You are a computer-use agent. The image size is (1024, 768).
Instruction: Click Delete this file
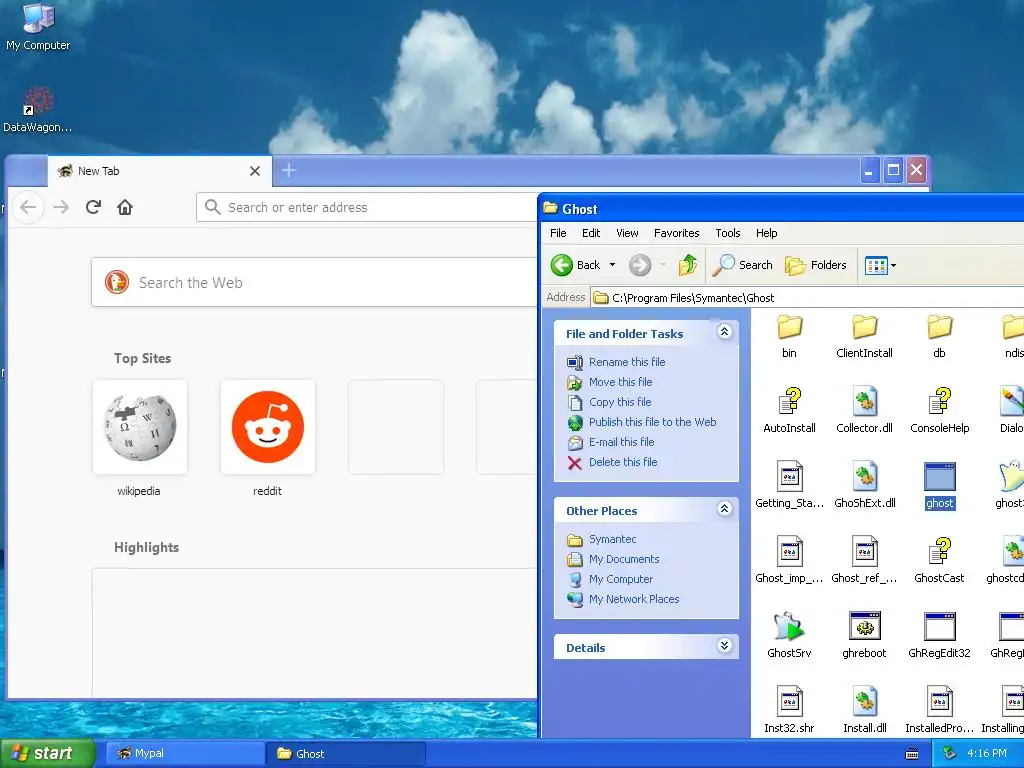coord(623,462)
